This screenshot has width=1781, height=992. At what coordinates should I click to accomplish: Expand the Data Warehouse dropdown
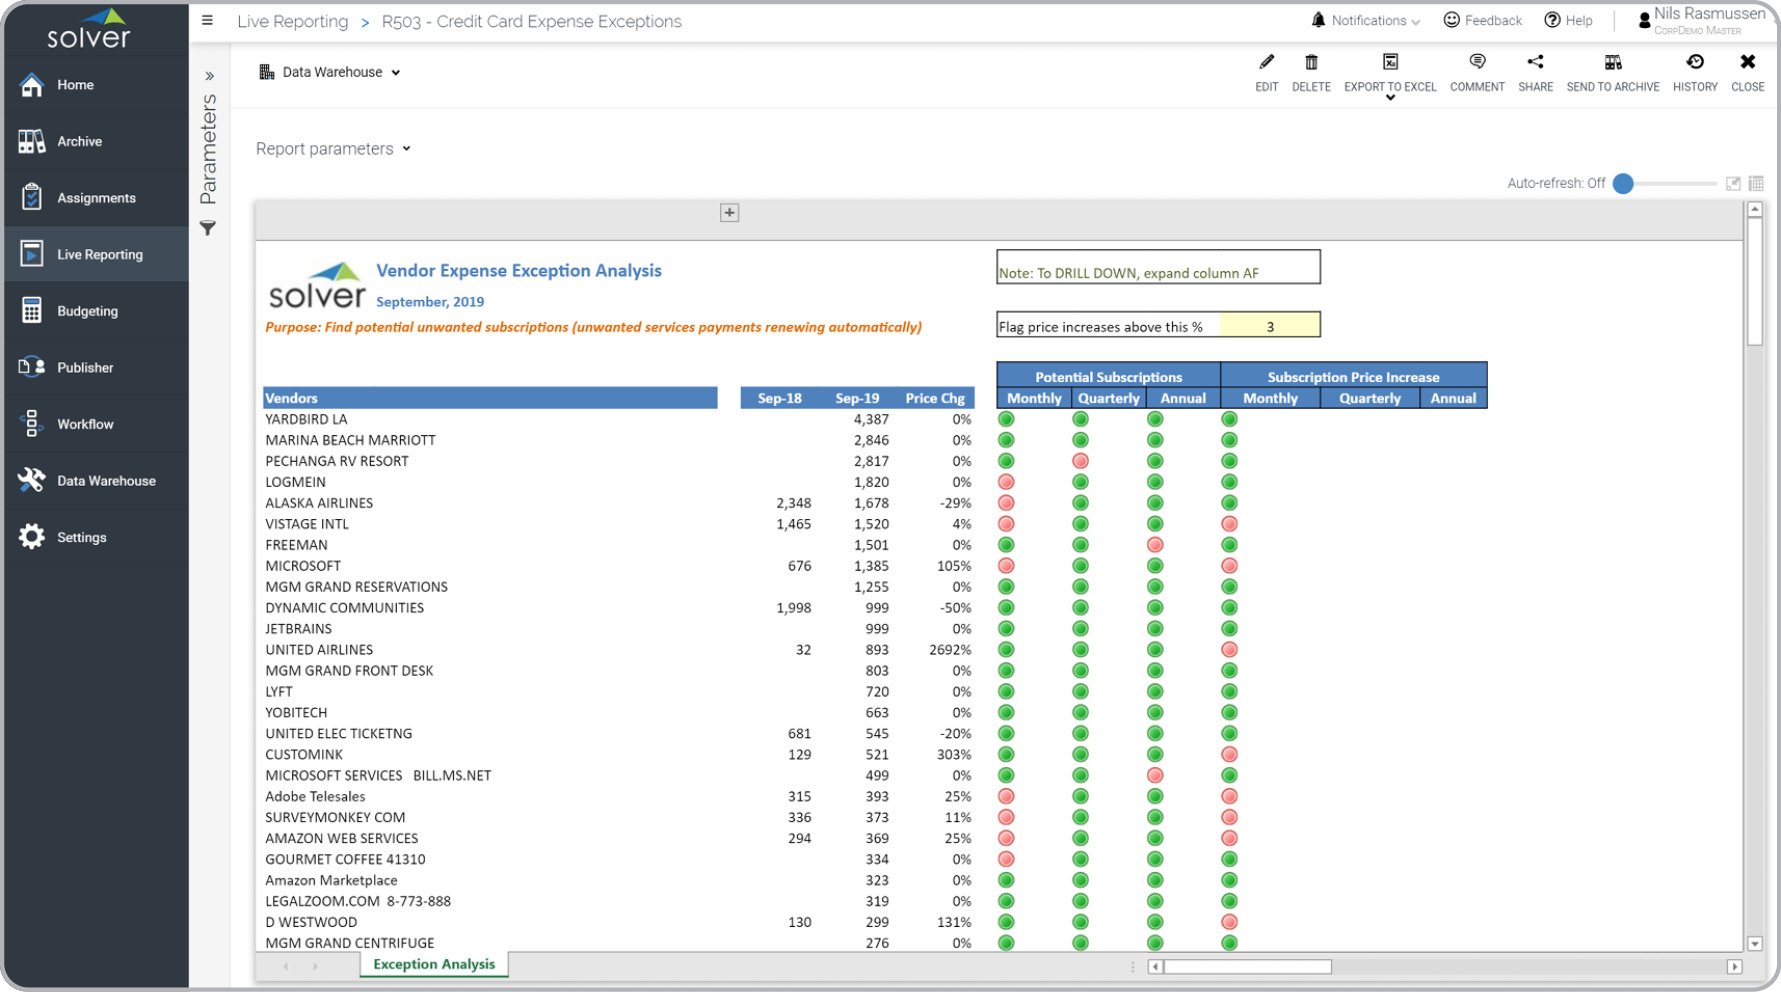point(330,72)
